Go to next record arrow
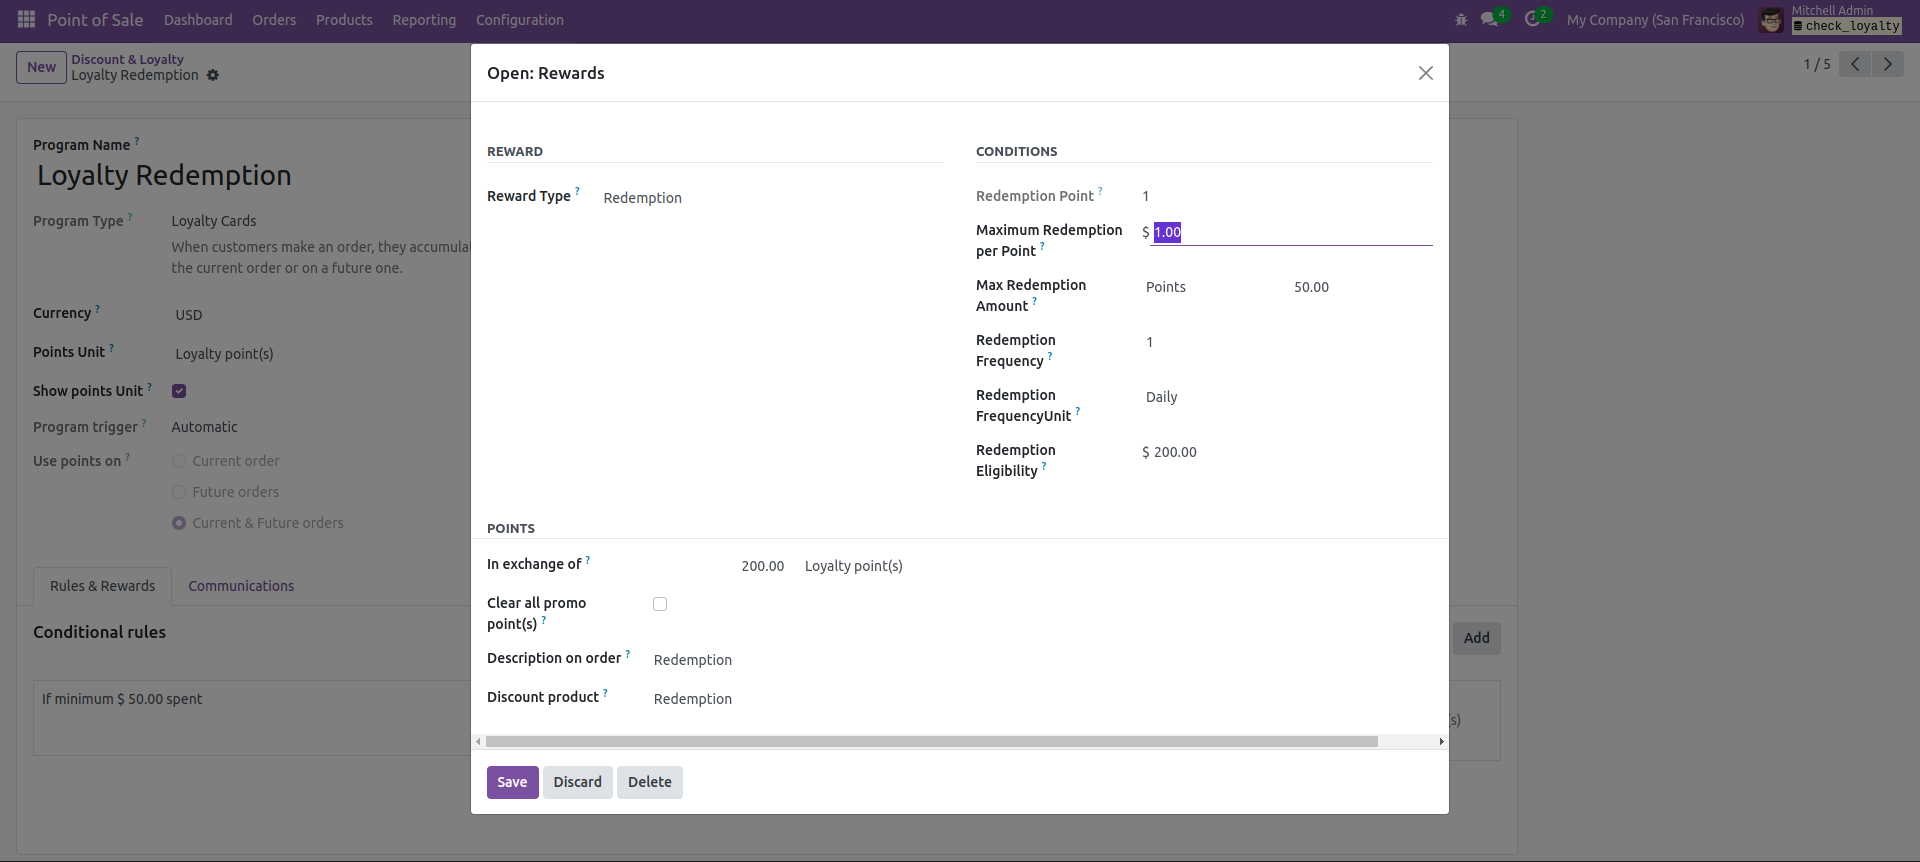The height and width of the screenshot is (862, 1920). pos(1887,65)
